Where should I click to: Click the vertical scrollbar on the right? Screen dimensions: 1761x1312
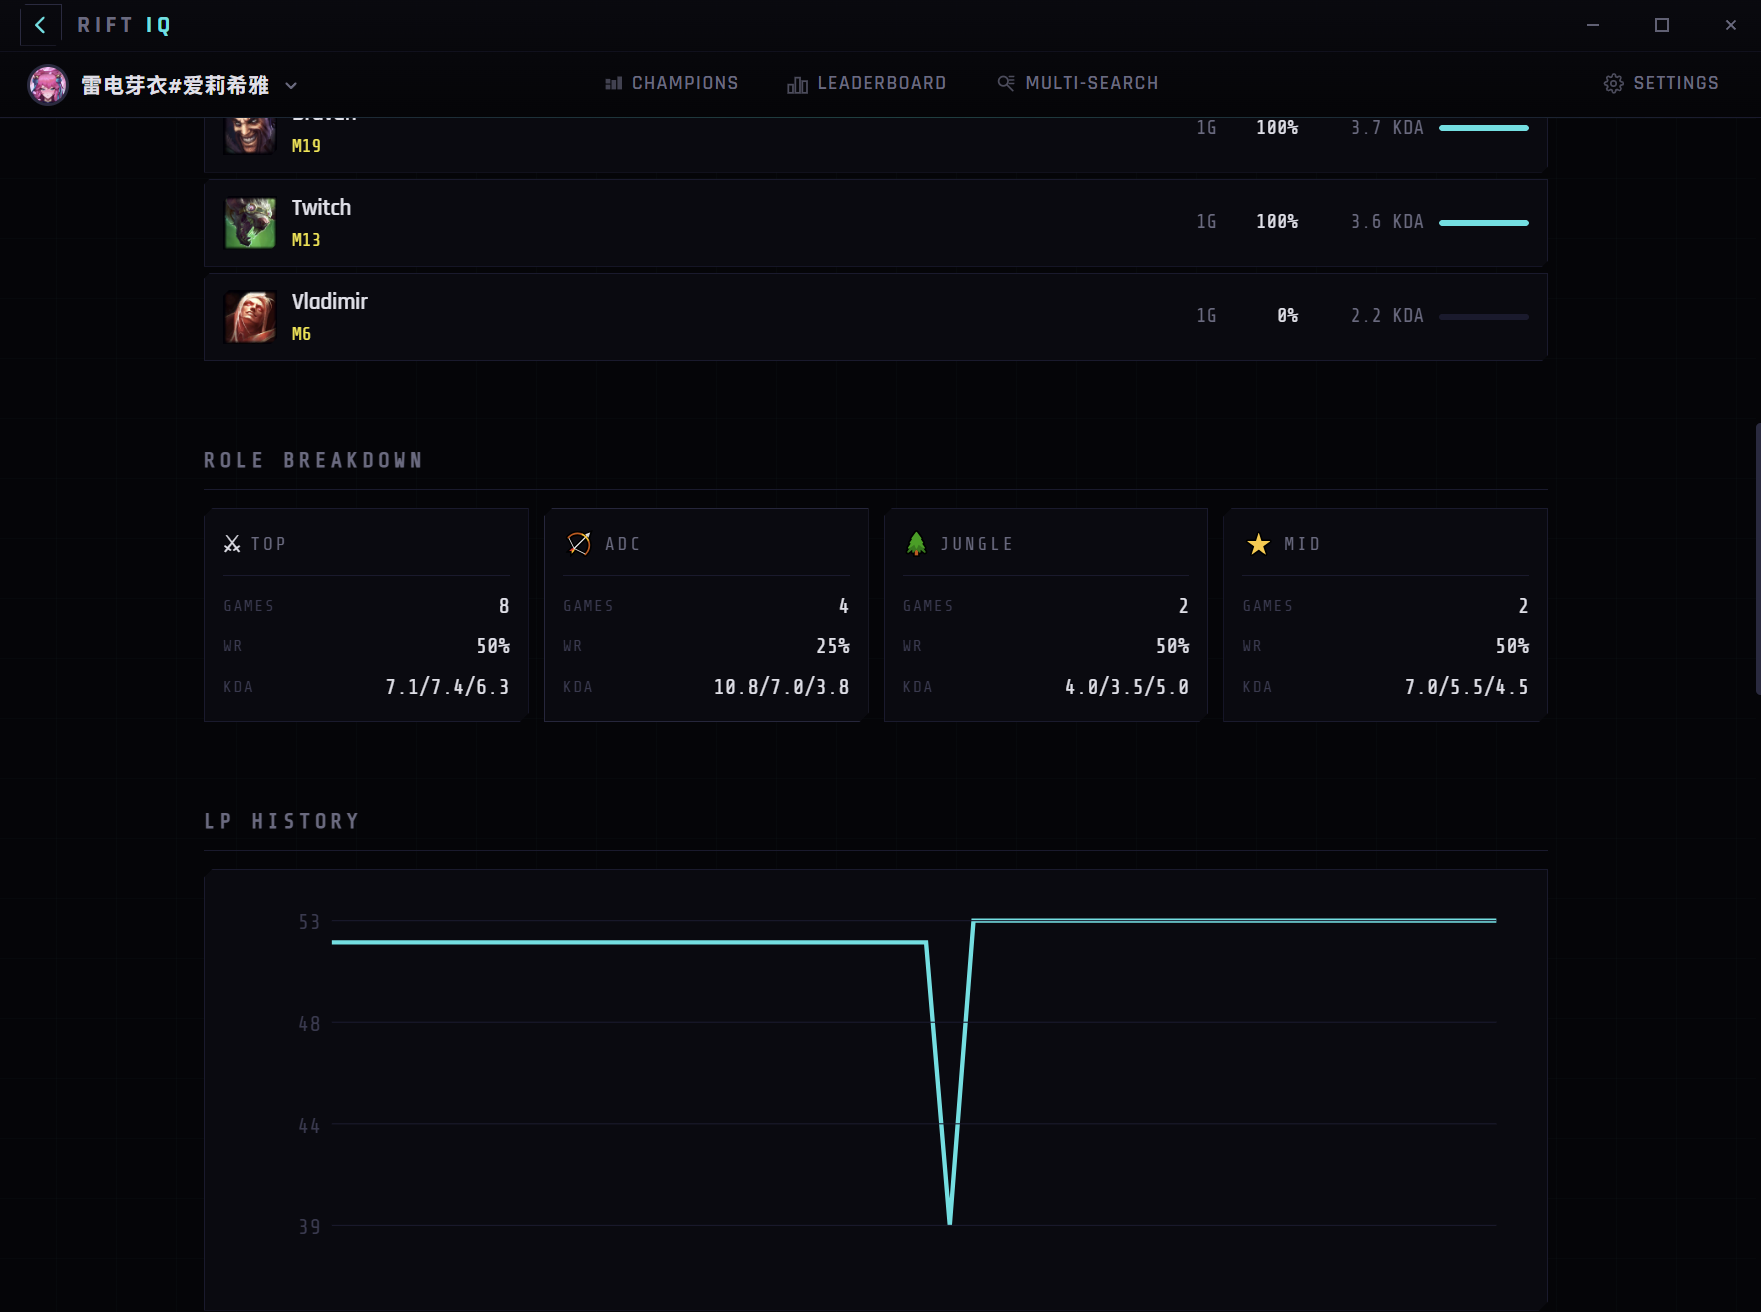pos(1756,560)
